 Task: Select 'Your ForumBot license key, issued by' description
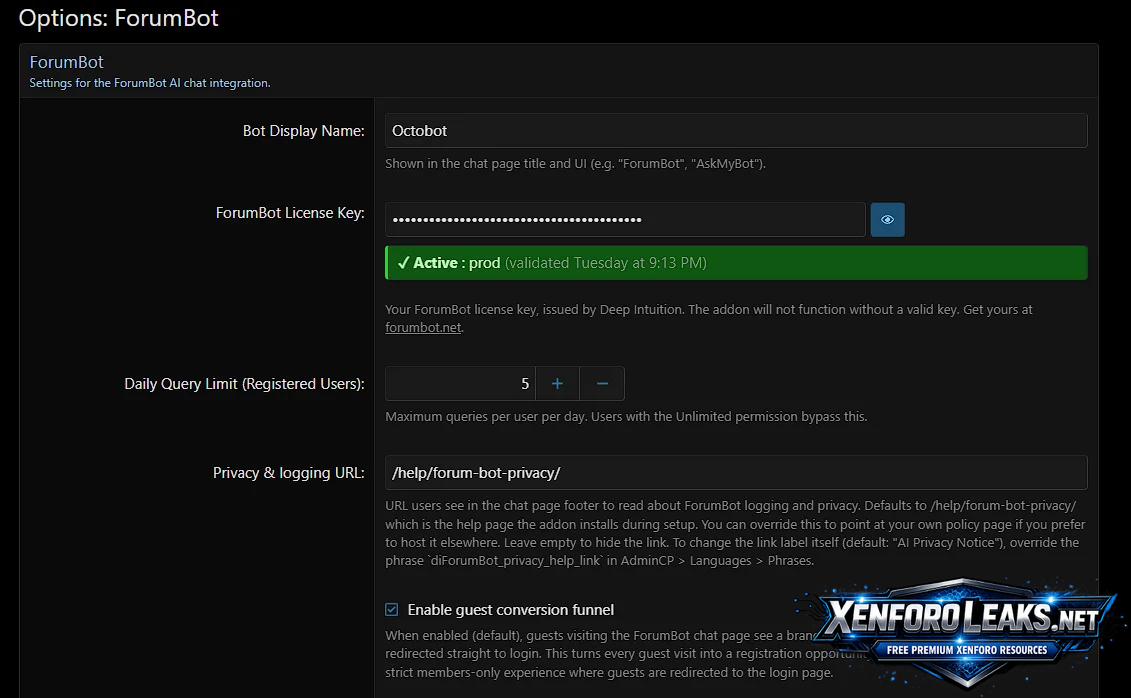coord(708,318)
